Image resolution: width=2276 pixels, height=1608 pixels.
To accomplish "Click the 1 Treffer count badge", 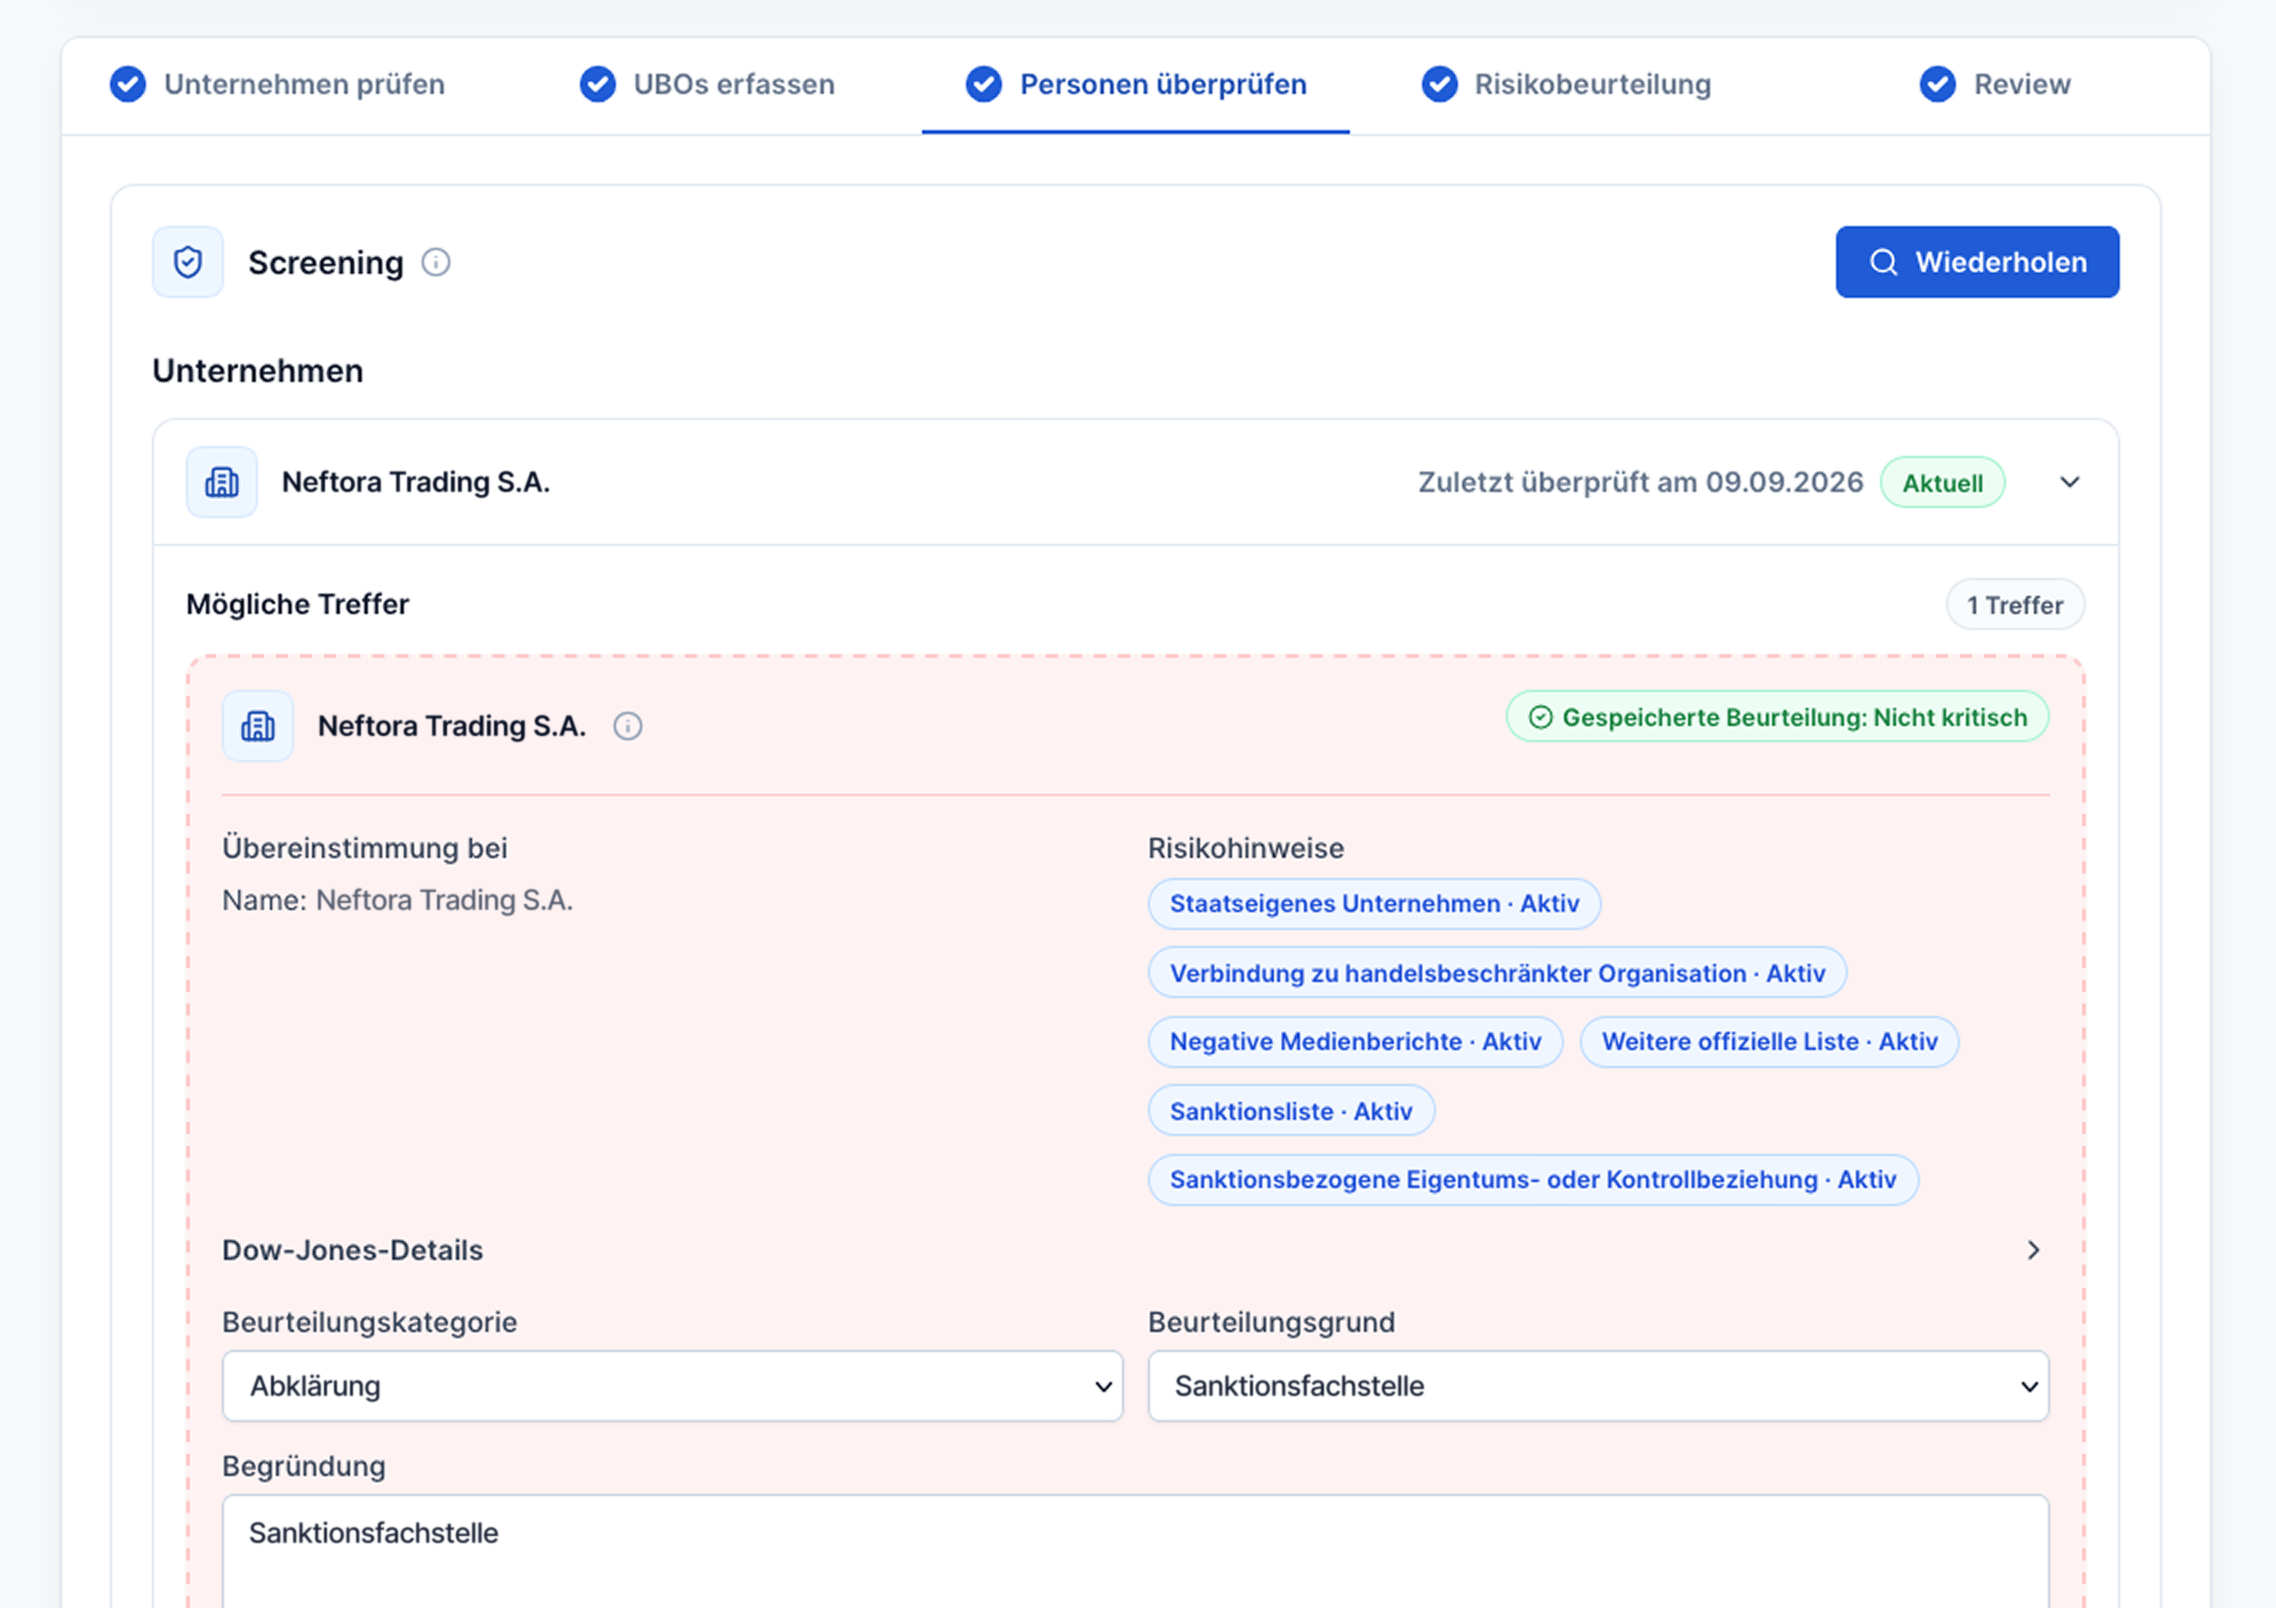I will (x=2015, y=605).
